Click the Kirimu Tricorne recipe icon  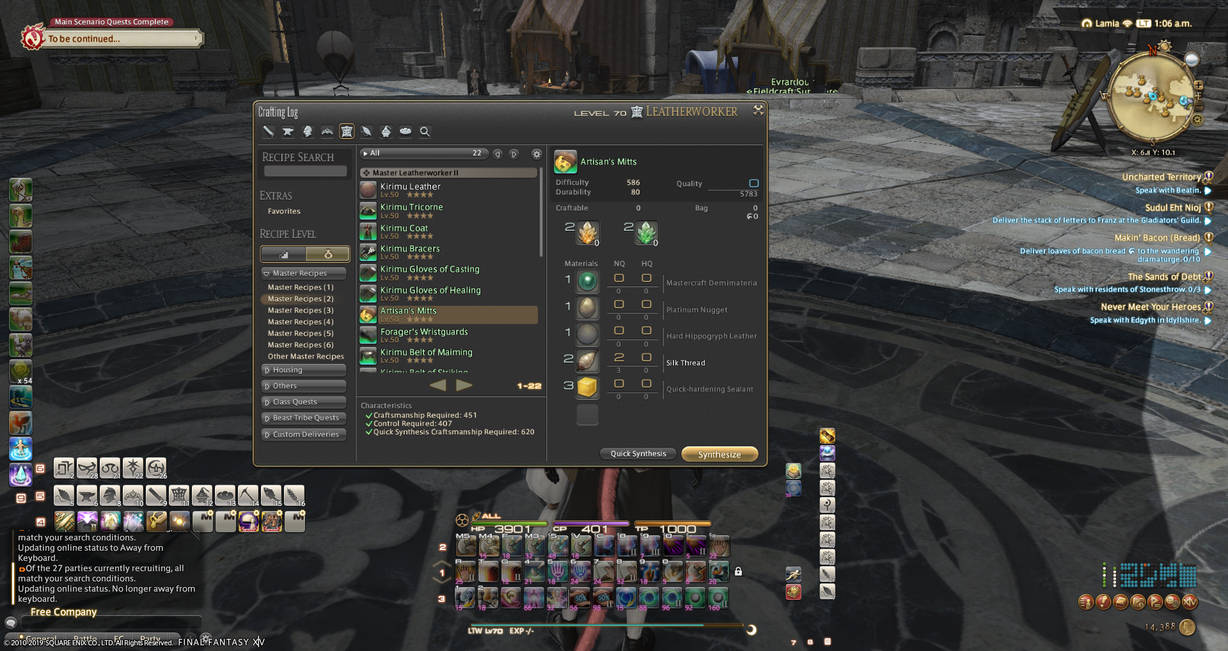(369, 210)
